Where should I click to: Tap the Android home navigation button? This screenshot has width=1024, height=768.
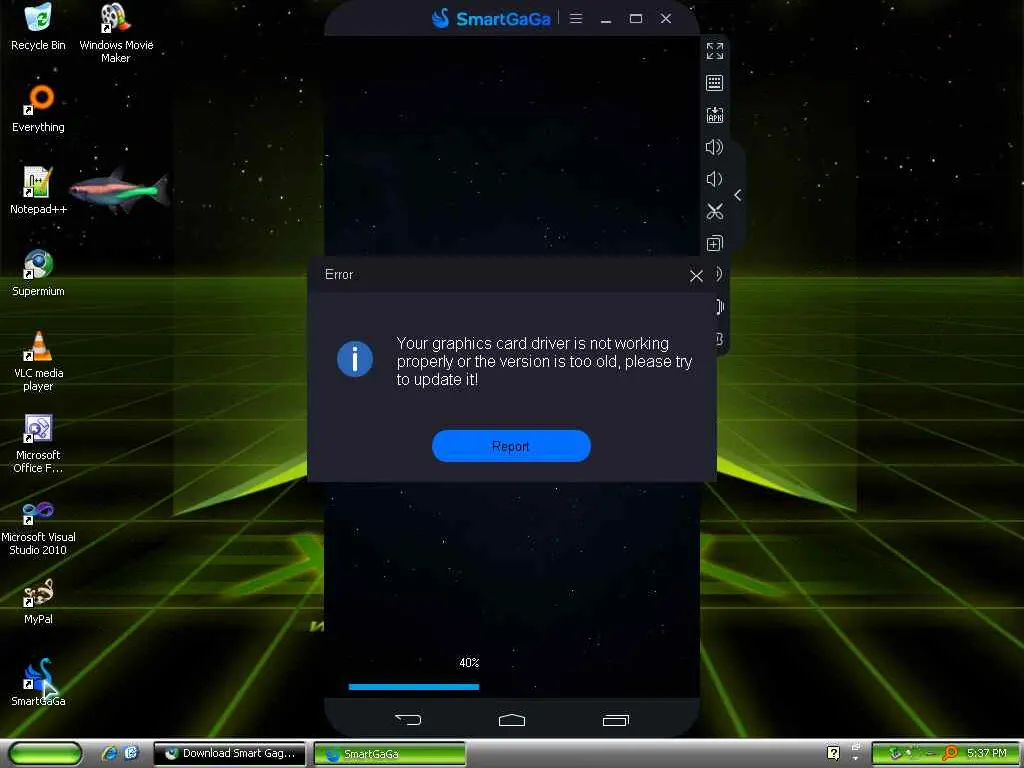point(512,720)
